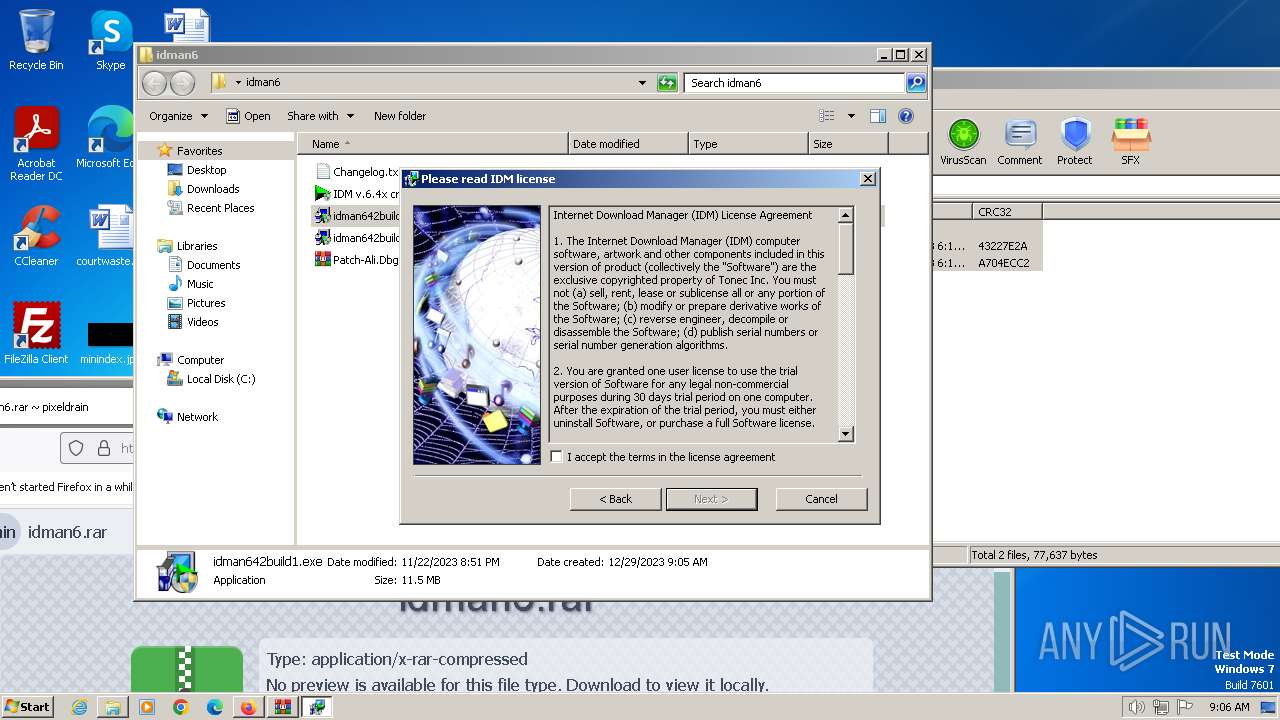
Task: Launch Google Chrome from the taskbar
Action: [x=180, y=707]
